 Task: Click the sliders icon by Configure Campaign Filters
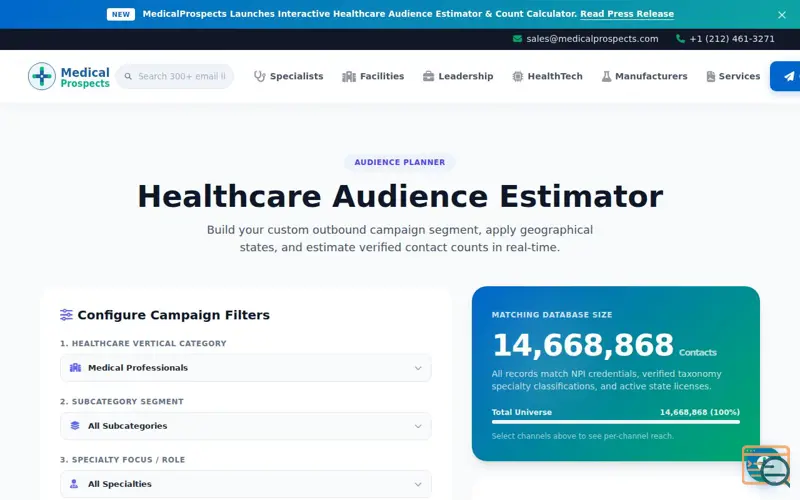(66, 315)
